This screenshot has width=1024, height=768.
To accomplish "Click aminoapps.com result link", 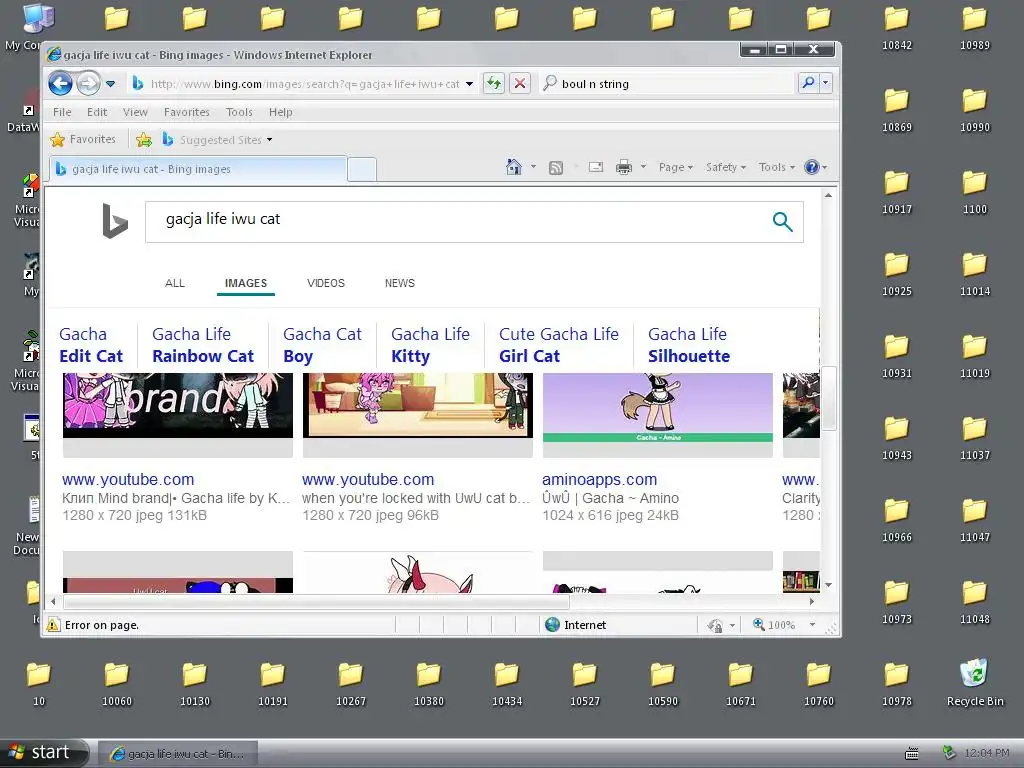I will pyautogui.click(x=600, y=479).
